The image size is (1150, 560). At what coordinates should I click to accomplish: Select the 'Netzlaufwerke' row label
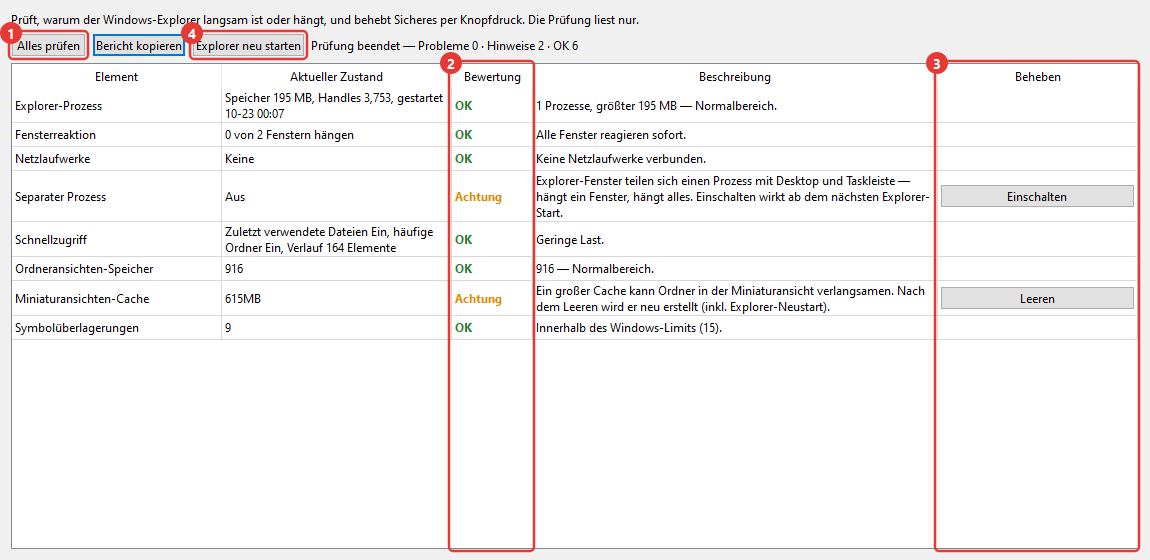52,159
